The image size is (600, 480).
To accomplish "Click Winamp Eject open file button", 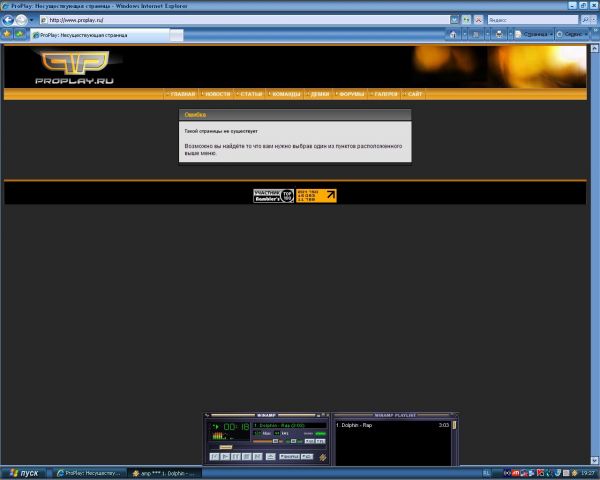I will click(271, 457).
